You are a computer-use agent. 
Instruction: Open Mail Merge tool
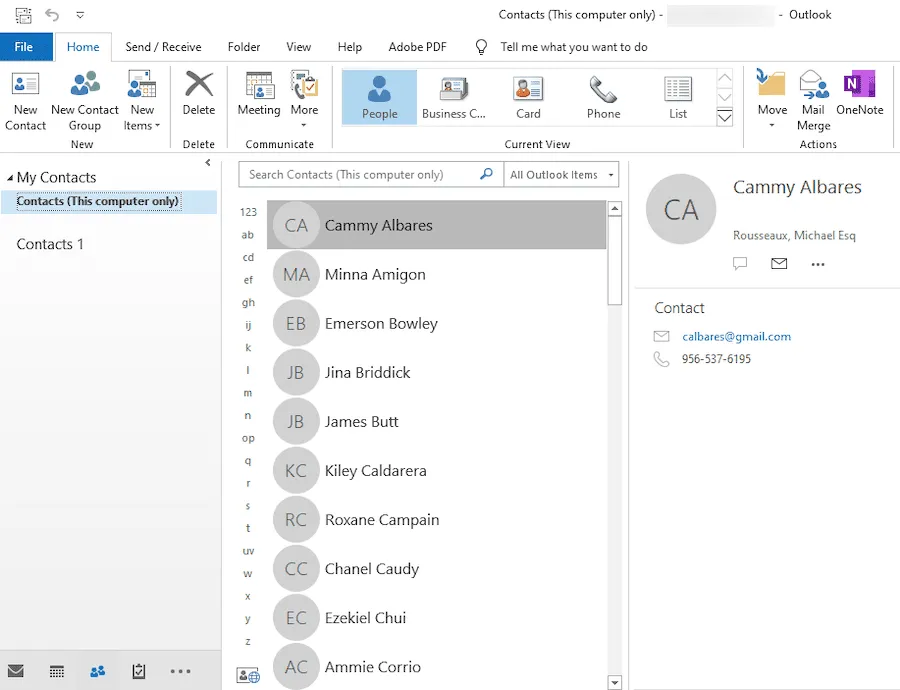coord(813,100)
